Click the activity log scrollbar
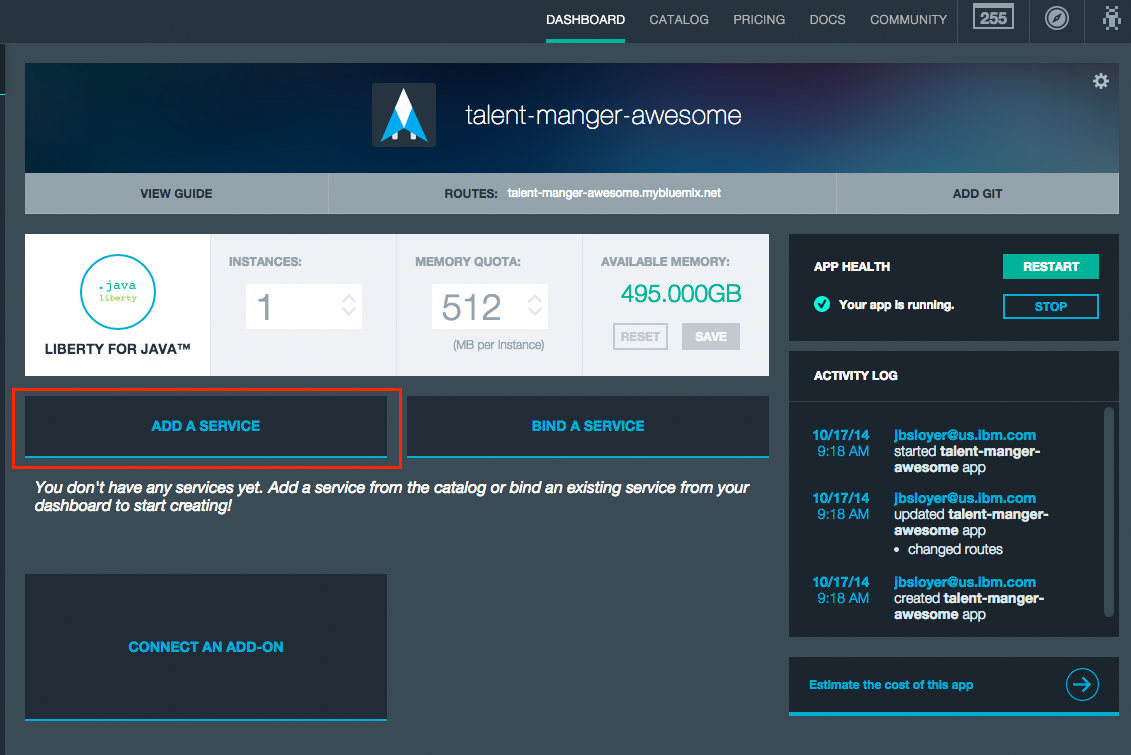Image resolution: width=1131 pixels, height=755 pixels. (1109, 512)
